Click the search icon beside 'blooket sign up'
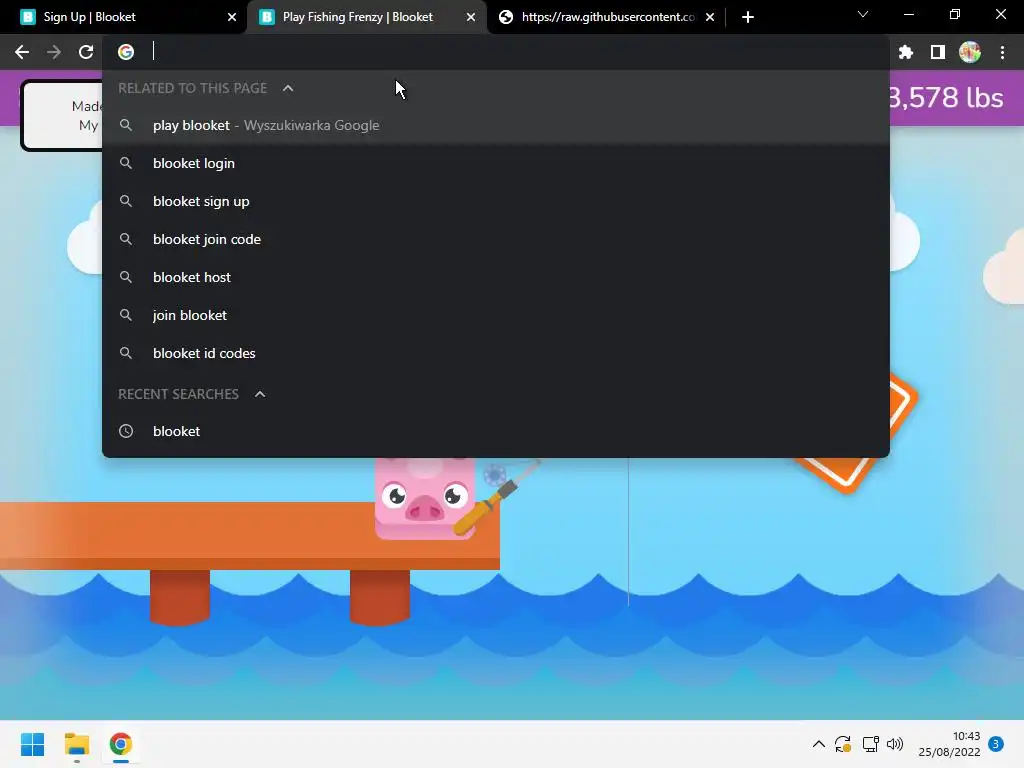The height and width of the screenshot is (768, 1024). coord(126,200)
